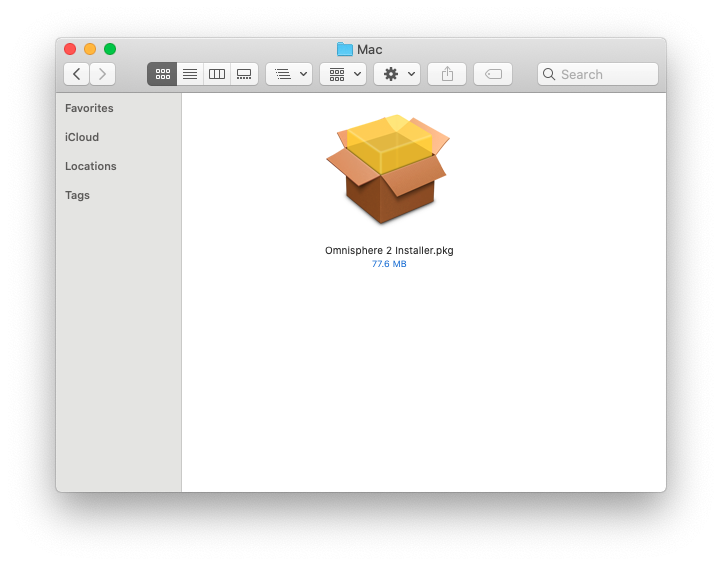This screenshot has height=566, width=722.
Task: Go back with the left chevron button
Action: (76, 74)
